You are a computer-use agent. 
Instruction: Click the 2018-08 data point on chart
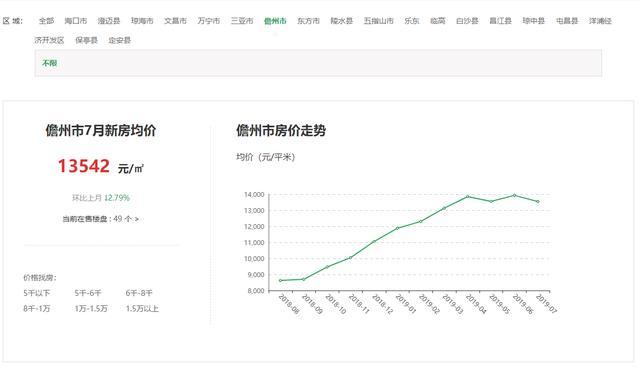(280, 280)
